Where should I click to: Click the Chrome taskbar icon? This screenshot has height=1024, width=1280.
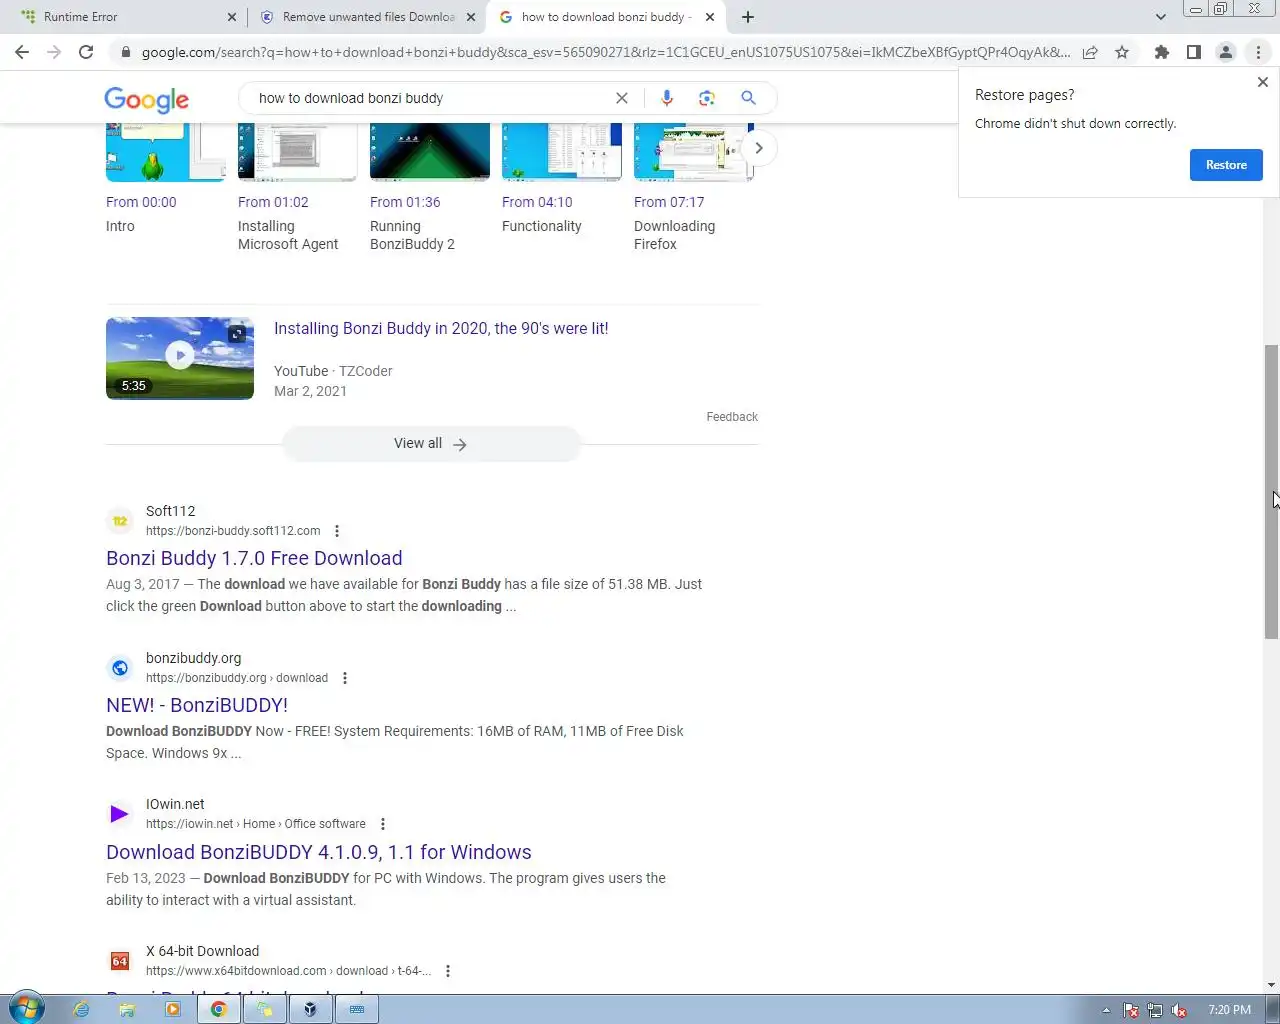tap(218, 1009)
